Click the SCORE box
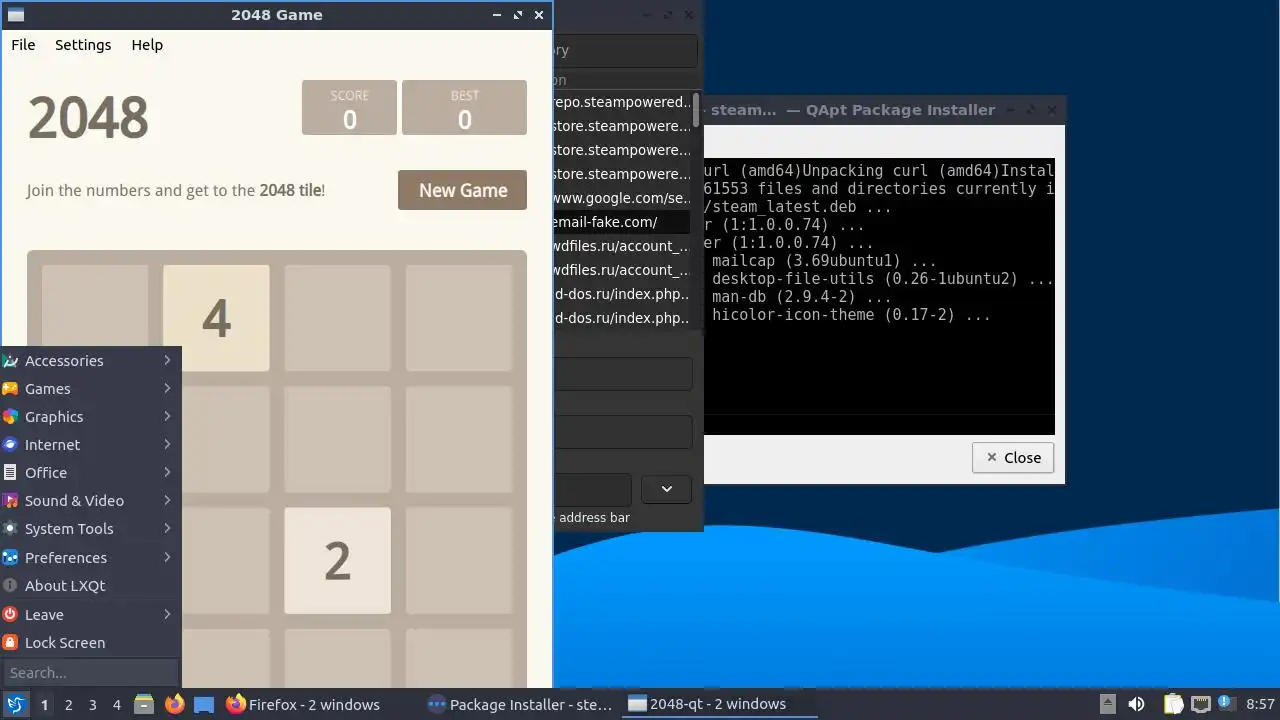 coord(349,107)
